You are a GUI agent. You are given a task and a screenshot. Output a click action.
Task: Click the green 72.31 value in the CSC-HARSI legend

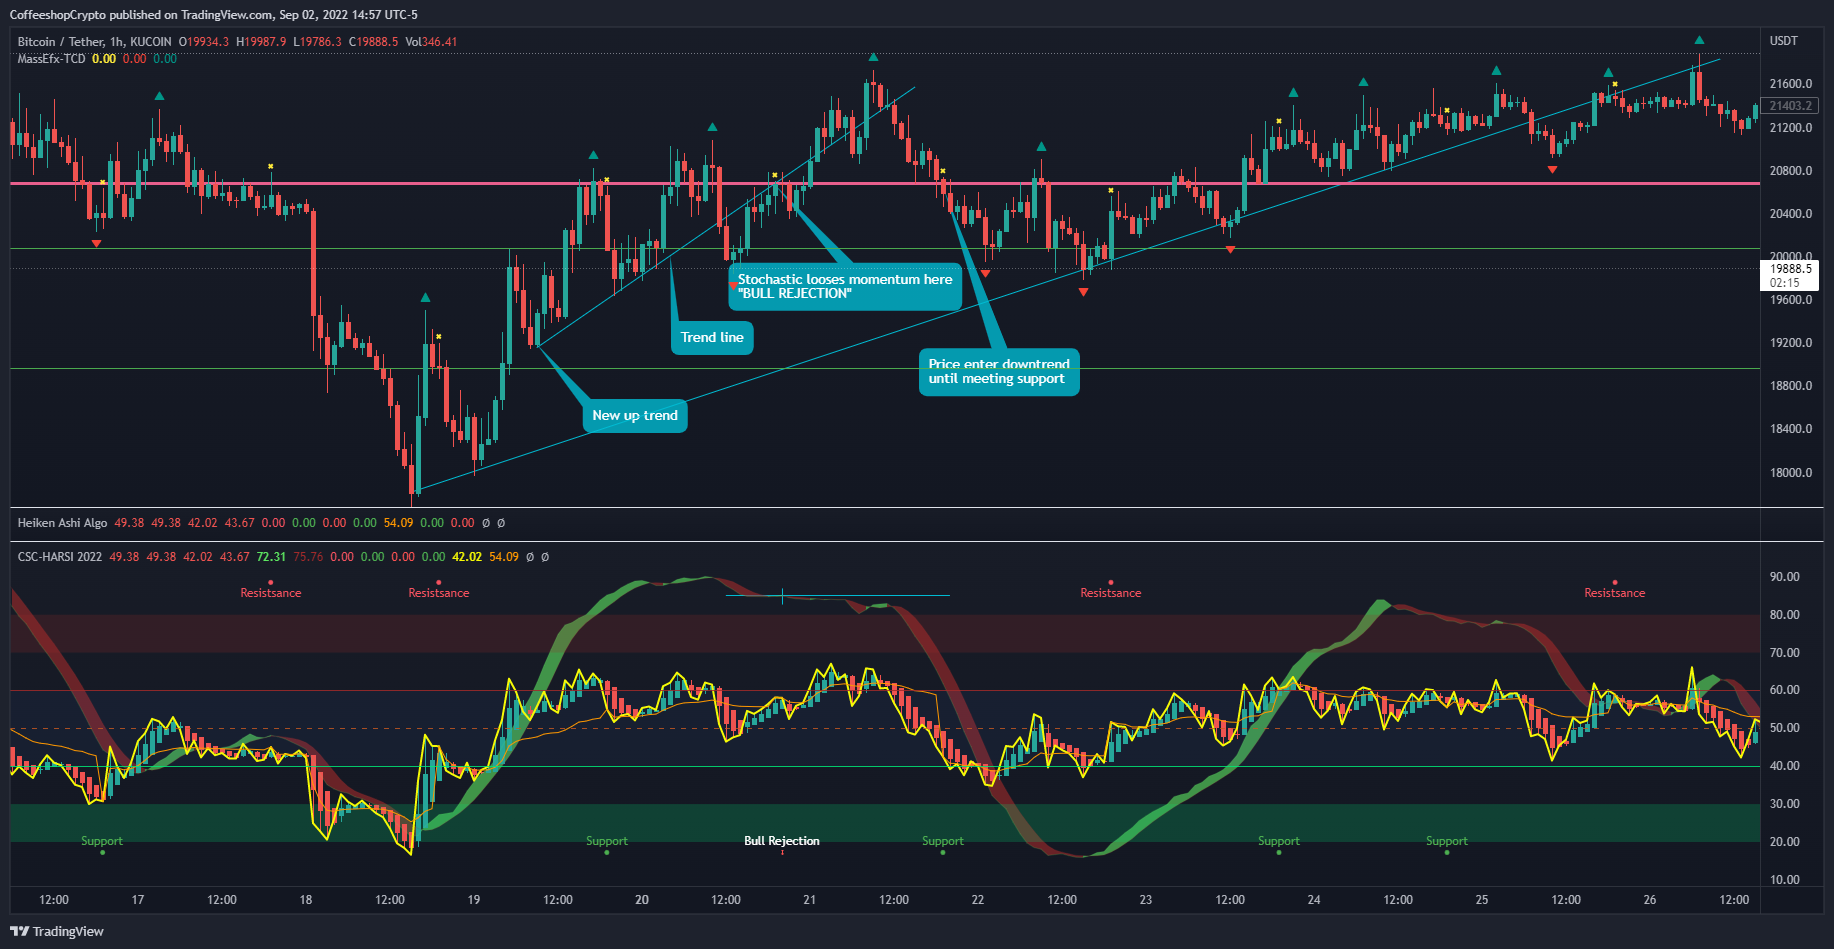pos(271,557)
